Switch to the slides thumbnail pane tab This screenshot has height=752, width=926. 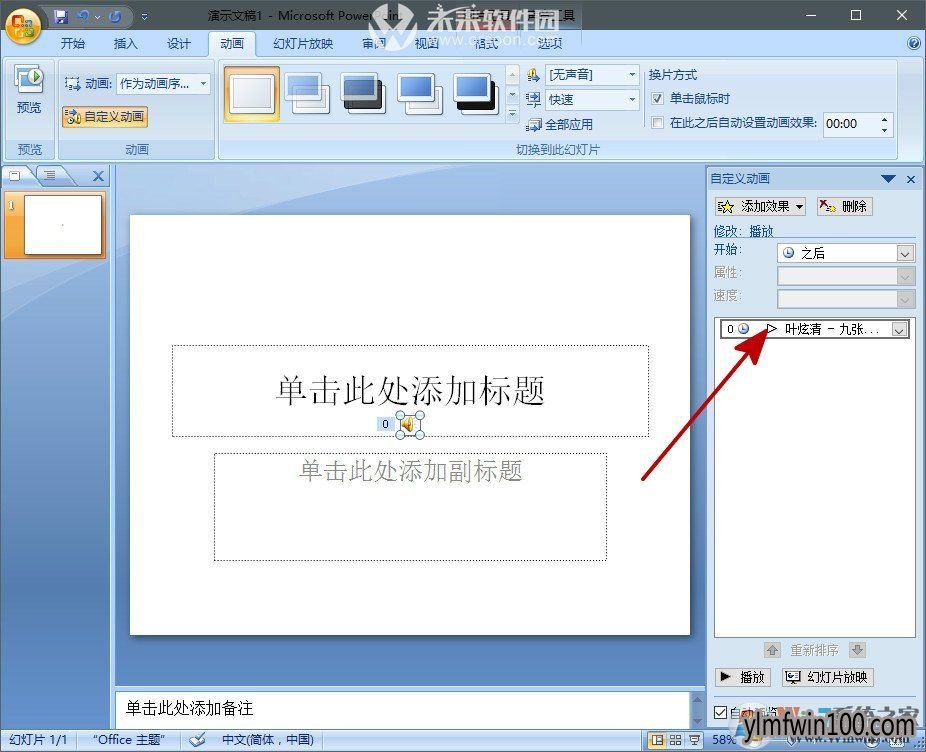(16, 175)
